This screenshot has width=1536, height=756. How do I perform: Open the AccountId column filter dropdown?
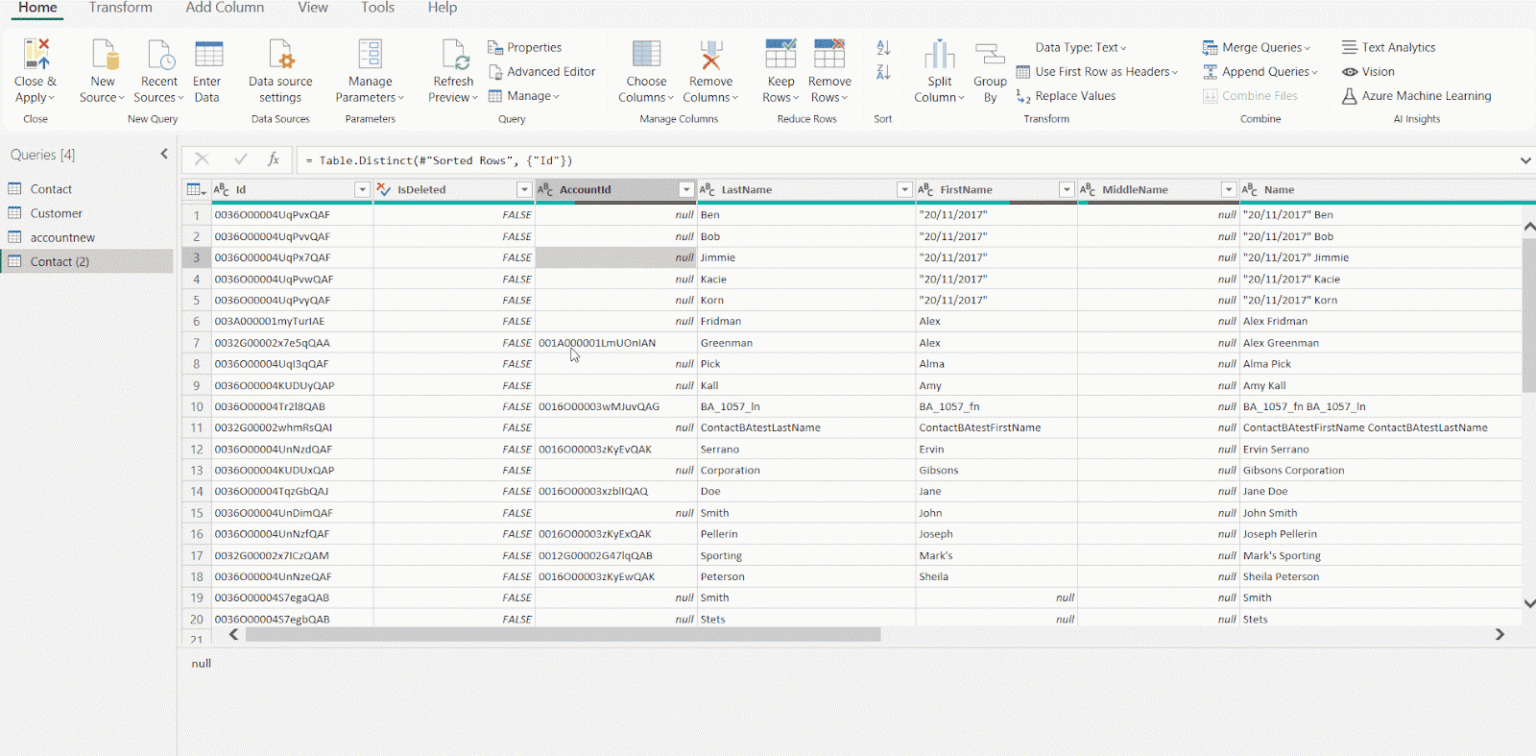686,189
